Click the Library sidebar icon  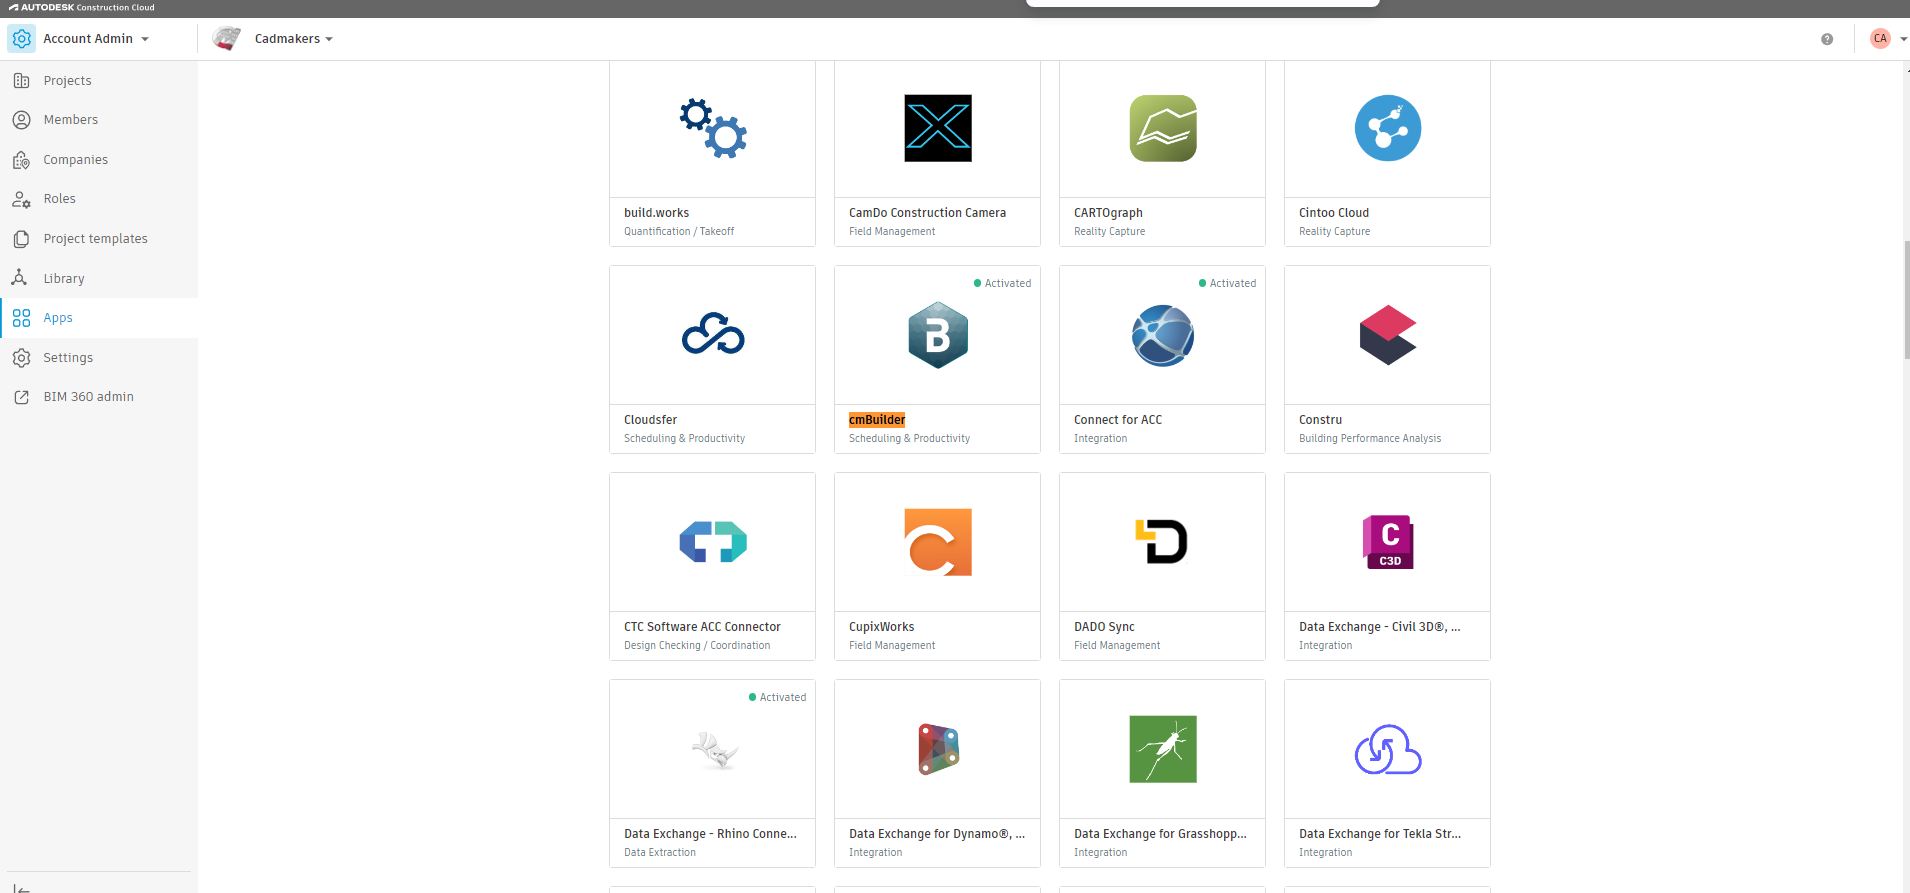click(x=19, y=278)
